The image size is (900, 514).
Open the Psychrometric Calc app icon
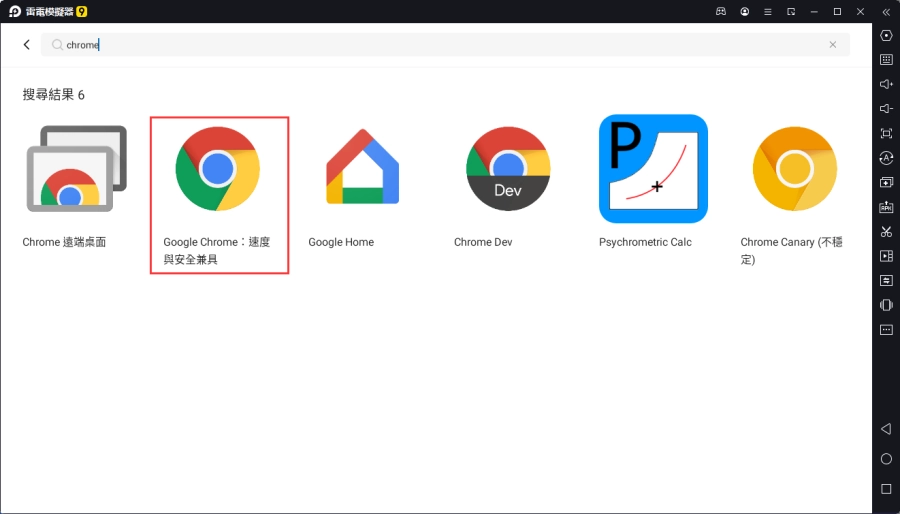653,169
